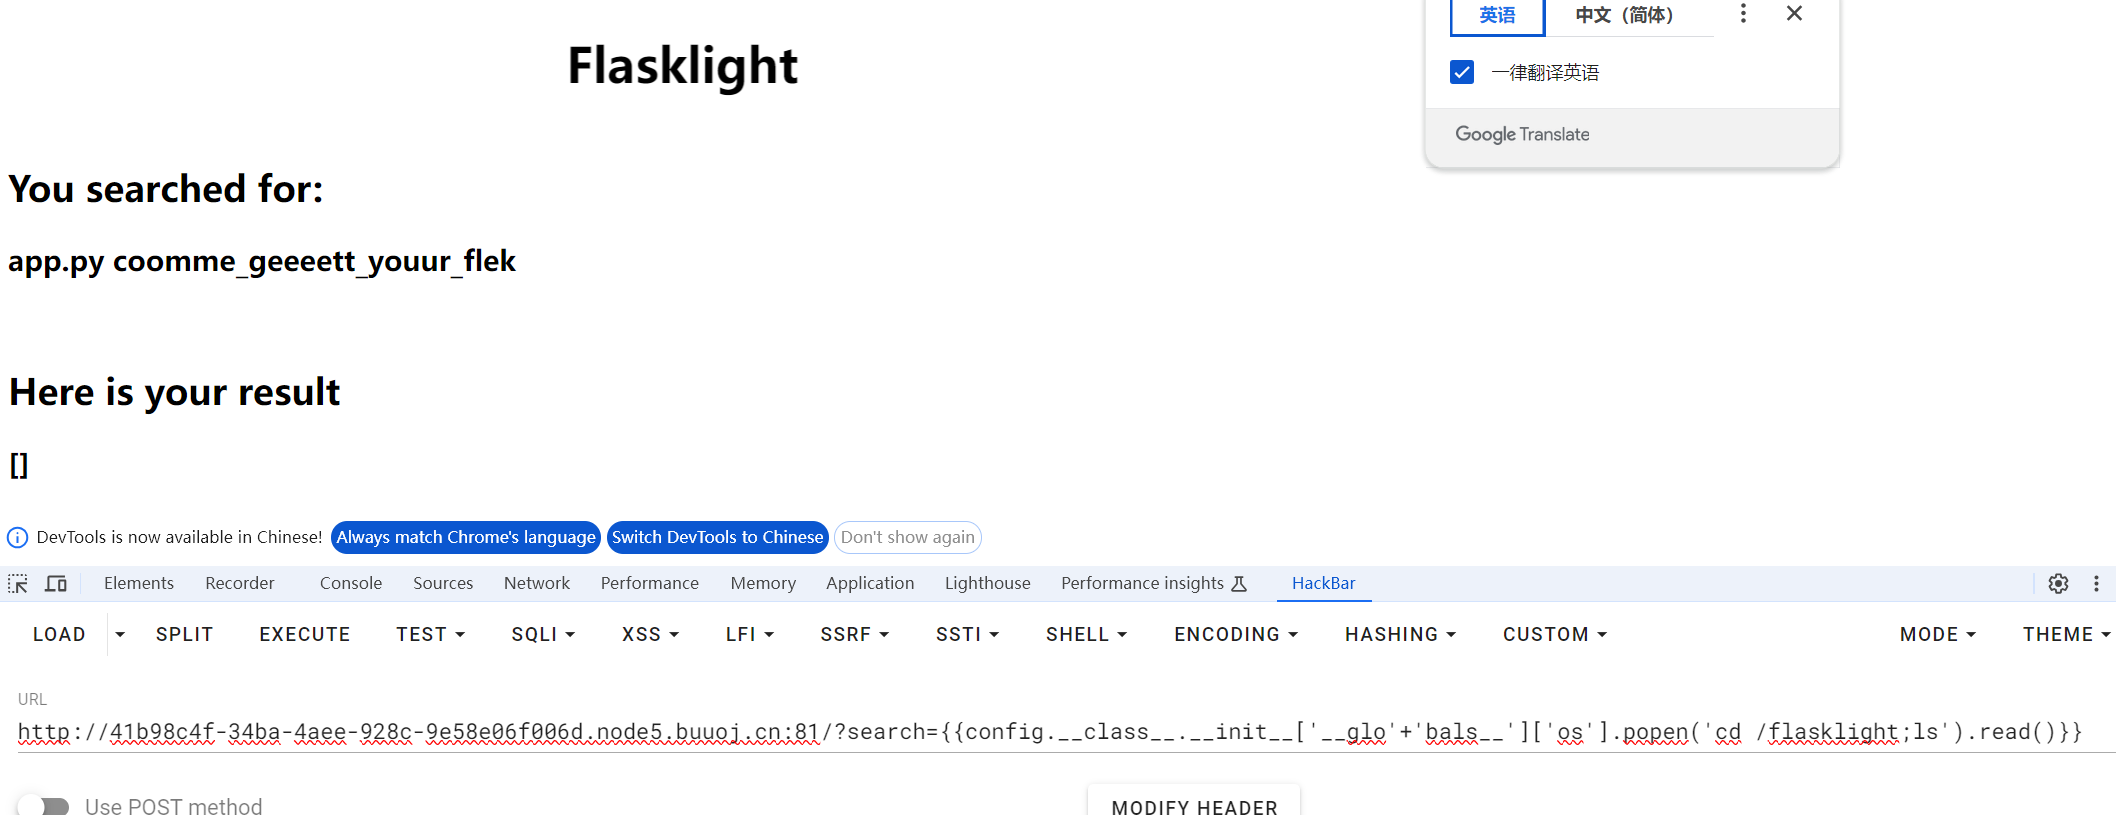Open the SHELL dropdown menu
2116x815 pixels.
coord(1086,634)
